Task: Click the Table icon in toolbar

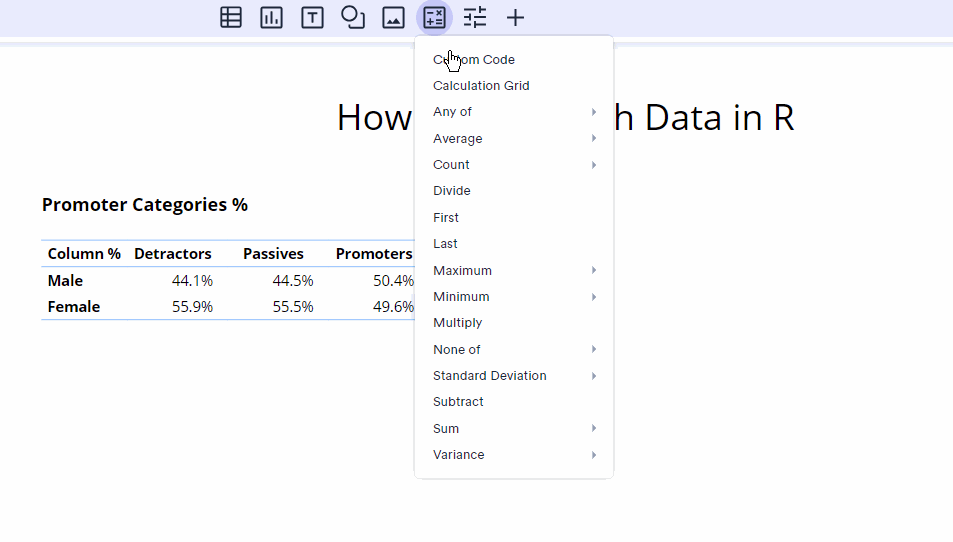Action: pos(231,17)
